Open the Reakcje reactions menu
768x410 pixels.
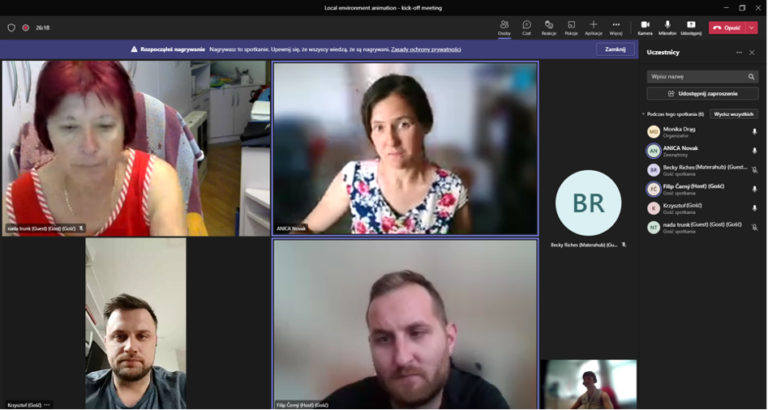click(549, 25)
